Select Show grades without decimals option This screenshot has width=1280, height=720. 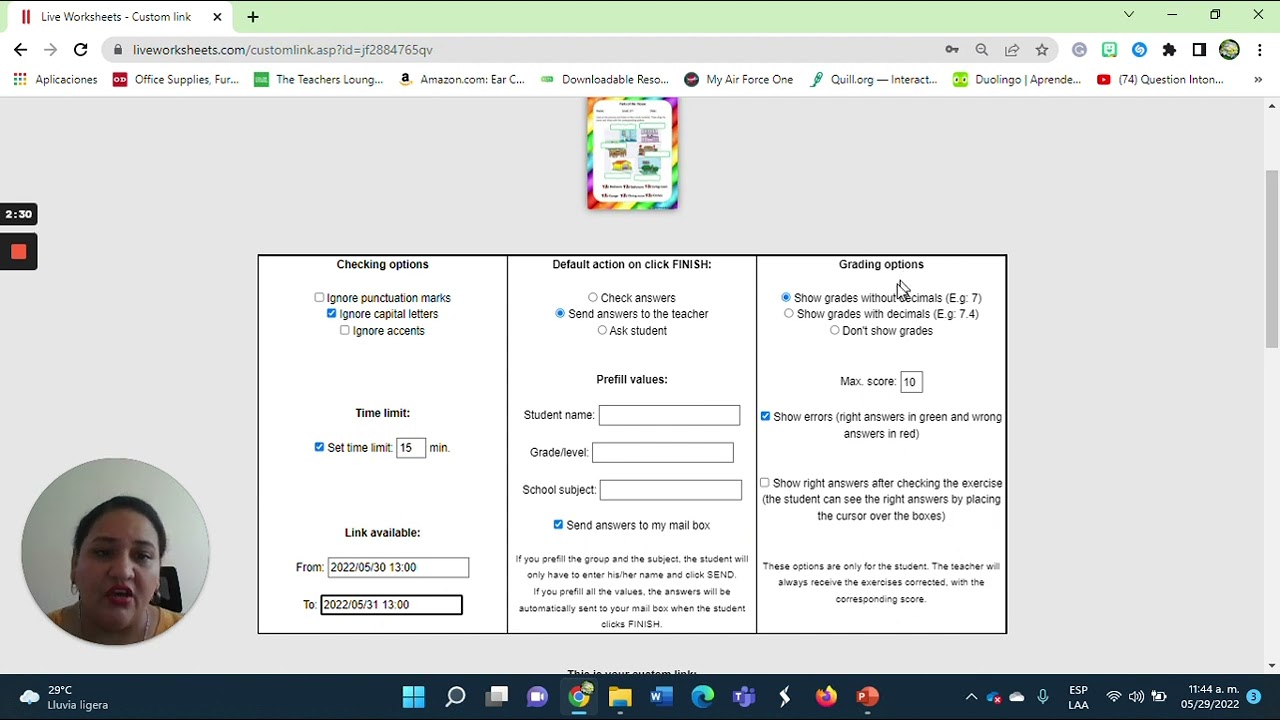[x=786, y=297]
